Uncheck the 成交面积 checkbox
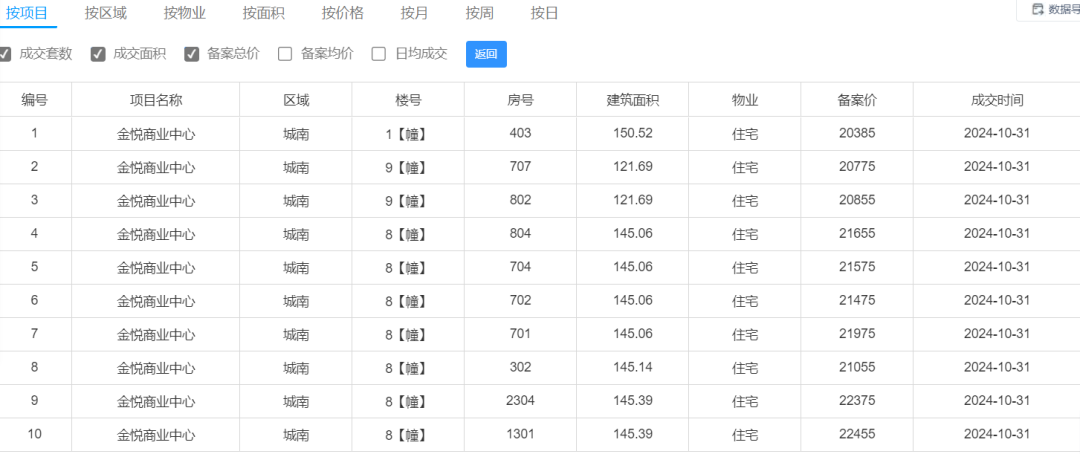Screen dimensions: 1080x454 click(x=98, y=54)
